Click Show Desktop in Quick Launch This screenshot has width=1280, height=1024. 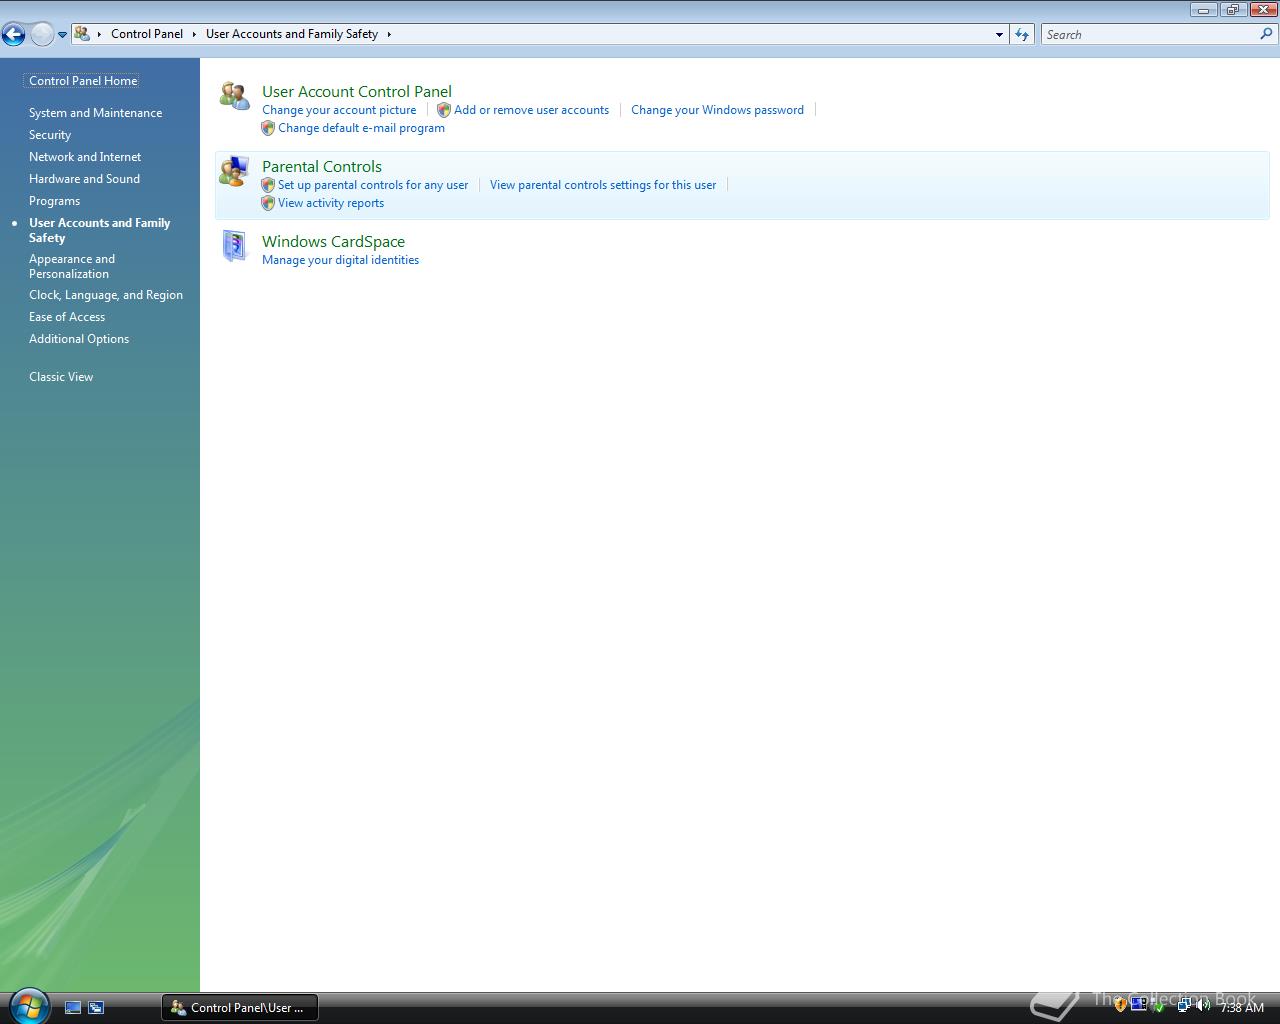73,1008
